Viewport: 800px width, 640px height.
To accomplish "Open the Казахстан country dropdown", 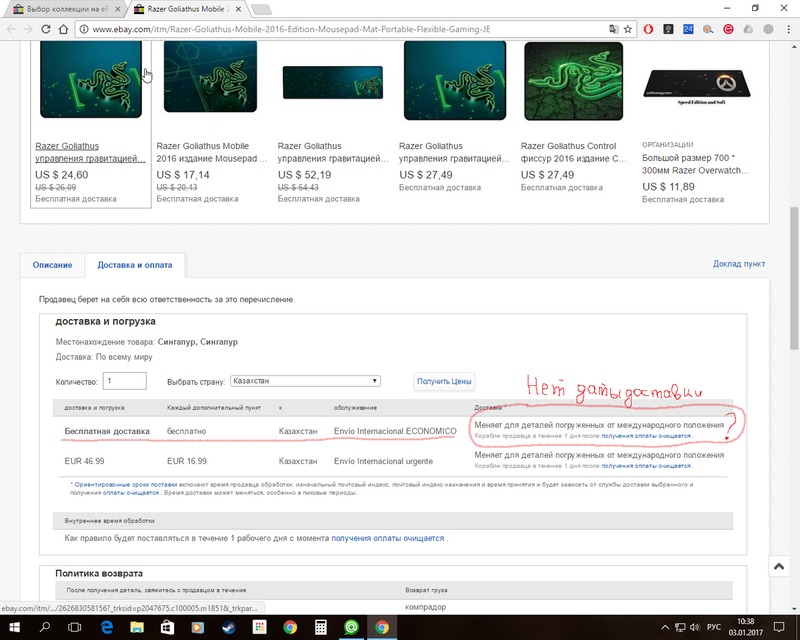I will click(306, 381).
